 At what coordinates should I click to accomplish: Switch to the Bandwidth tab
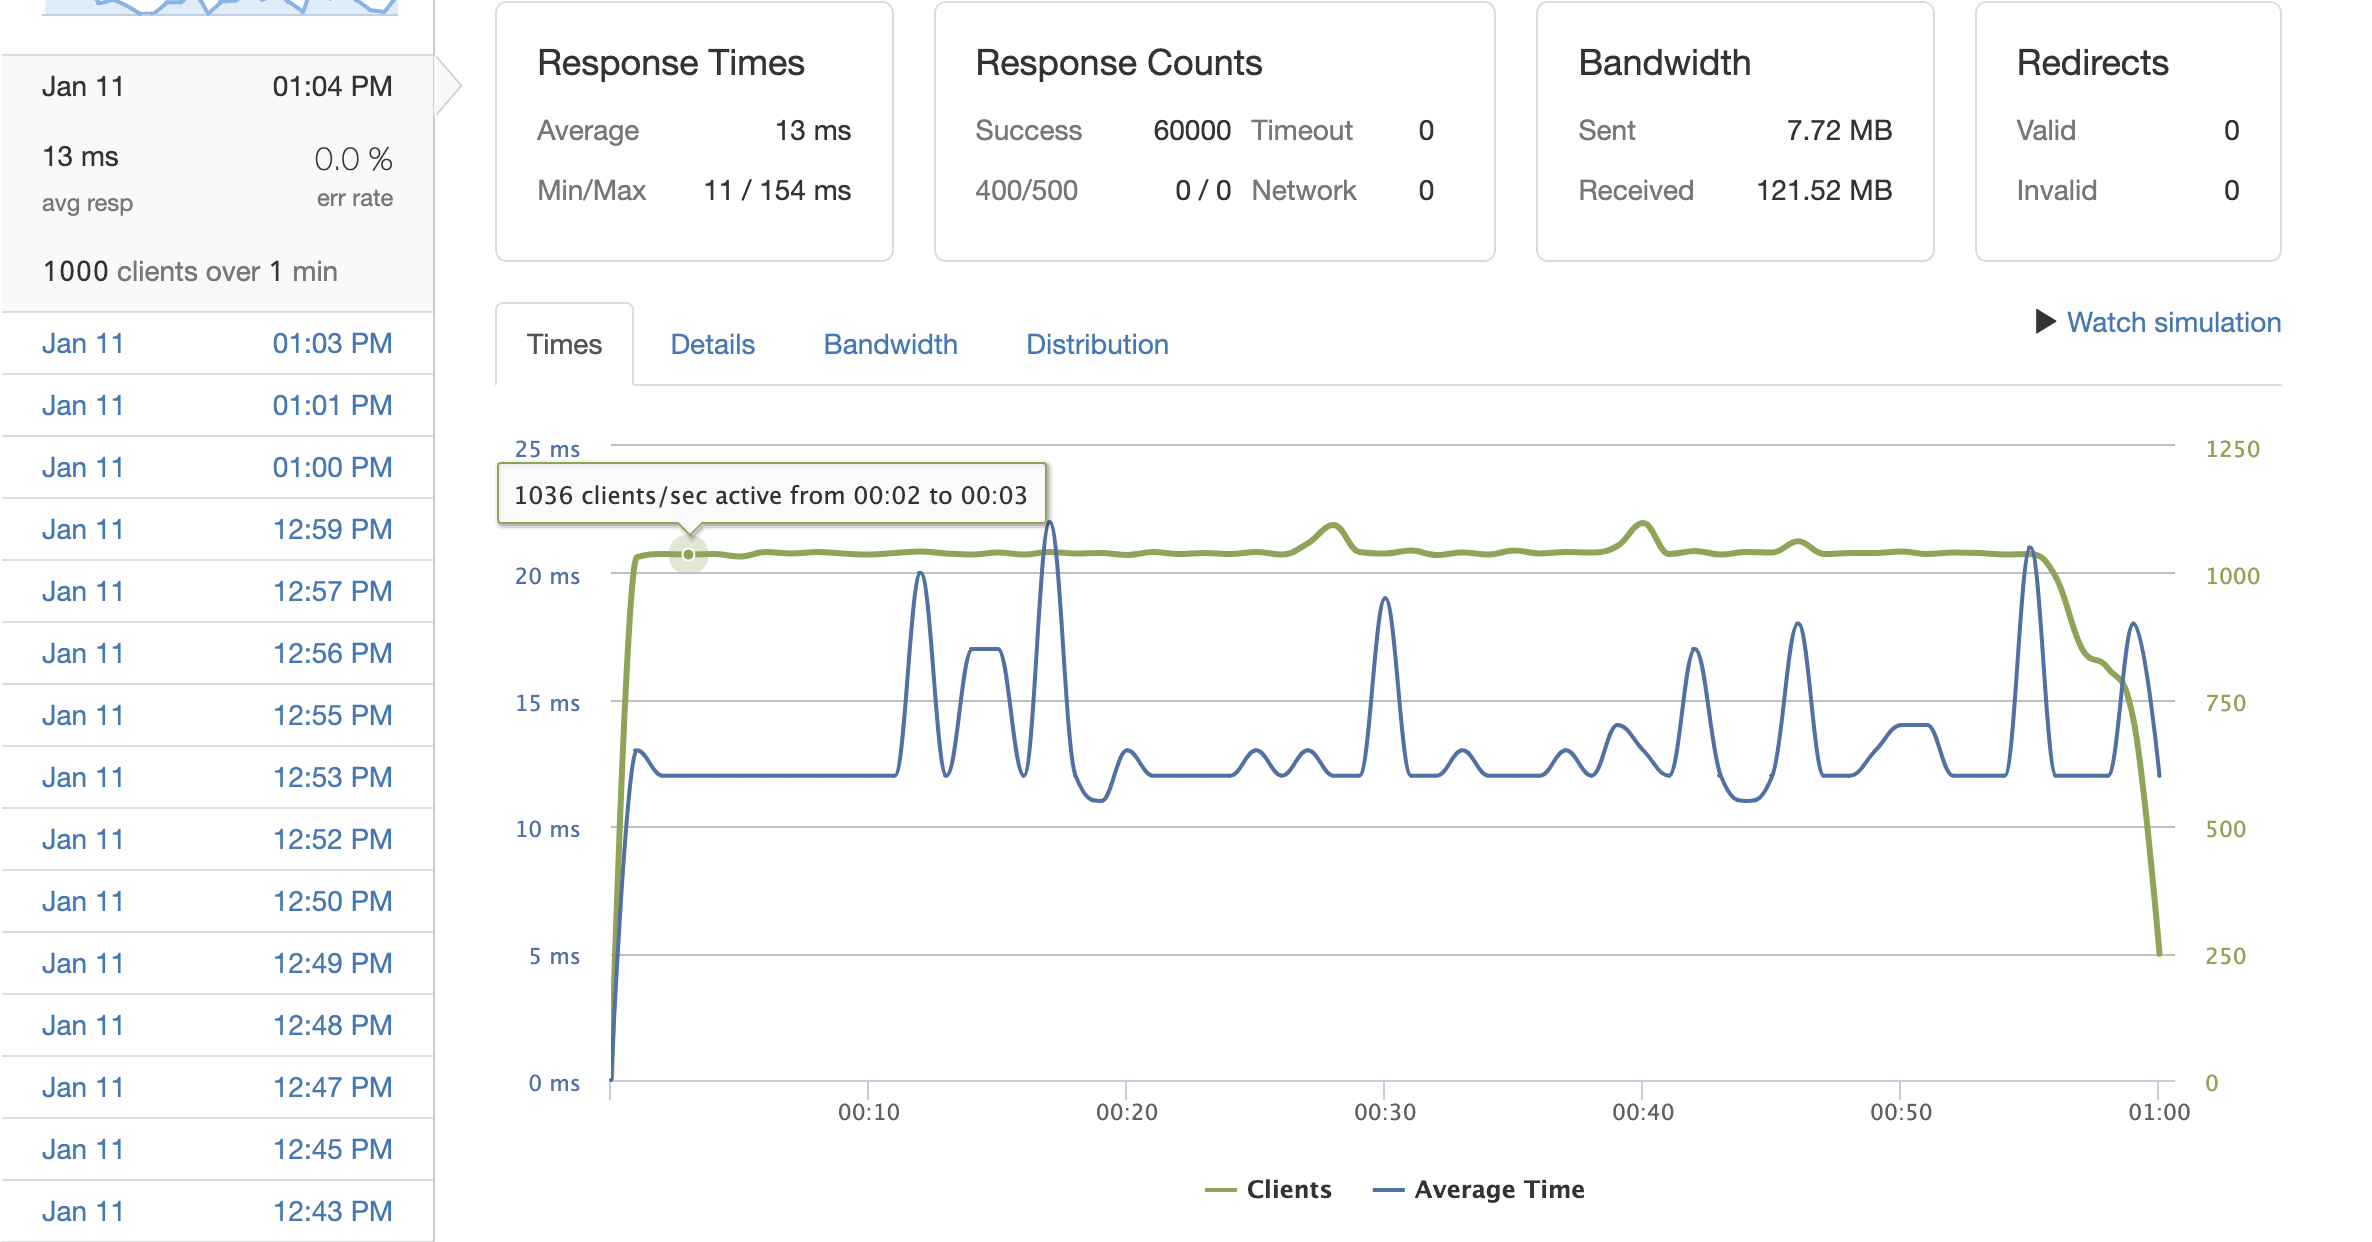pyautogui.click(x=890, y=345)
